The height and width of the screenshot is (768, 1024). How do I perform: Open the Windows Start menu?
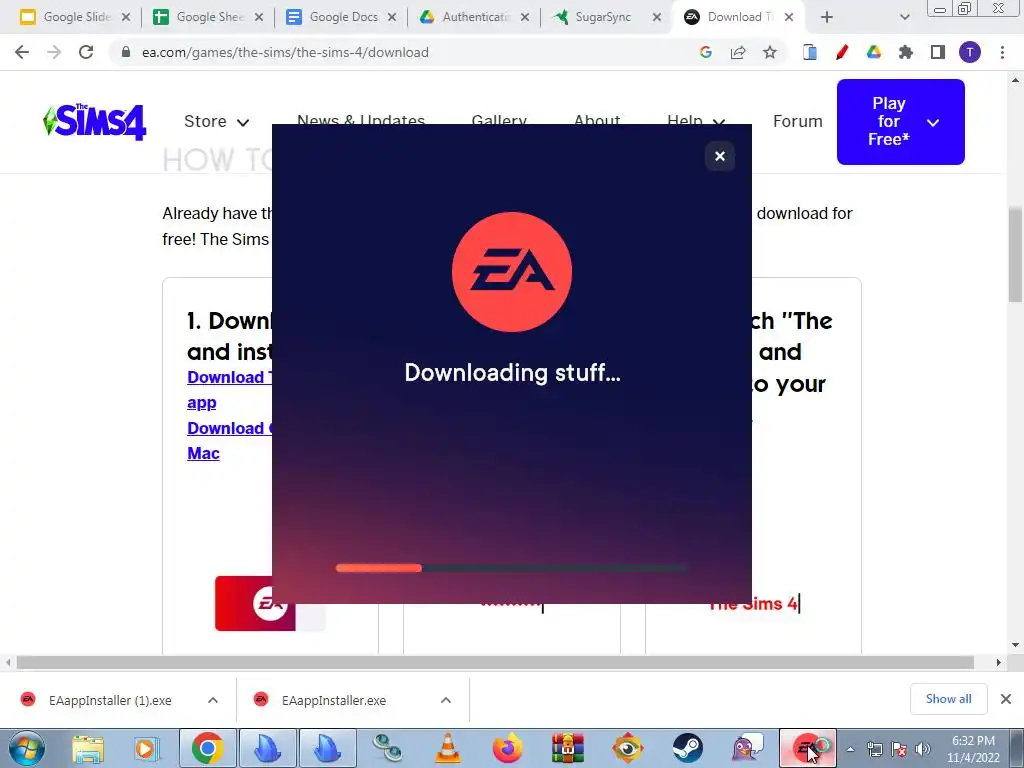click(26, 748)
